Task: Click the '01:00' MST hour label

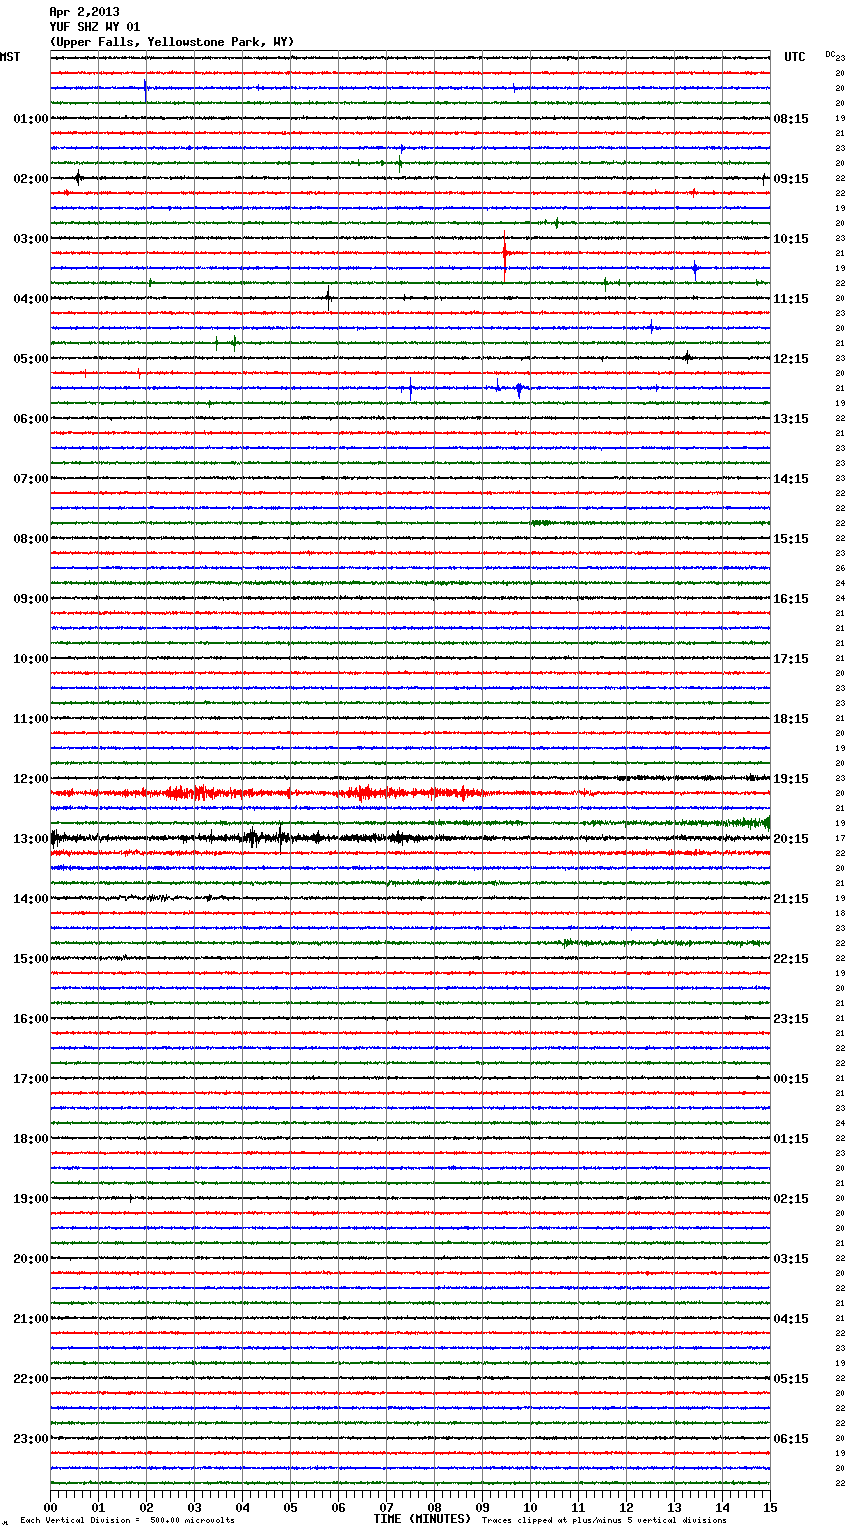Action: pyautogui.click(x=31, y=119)
